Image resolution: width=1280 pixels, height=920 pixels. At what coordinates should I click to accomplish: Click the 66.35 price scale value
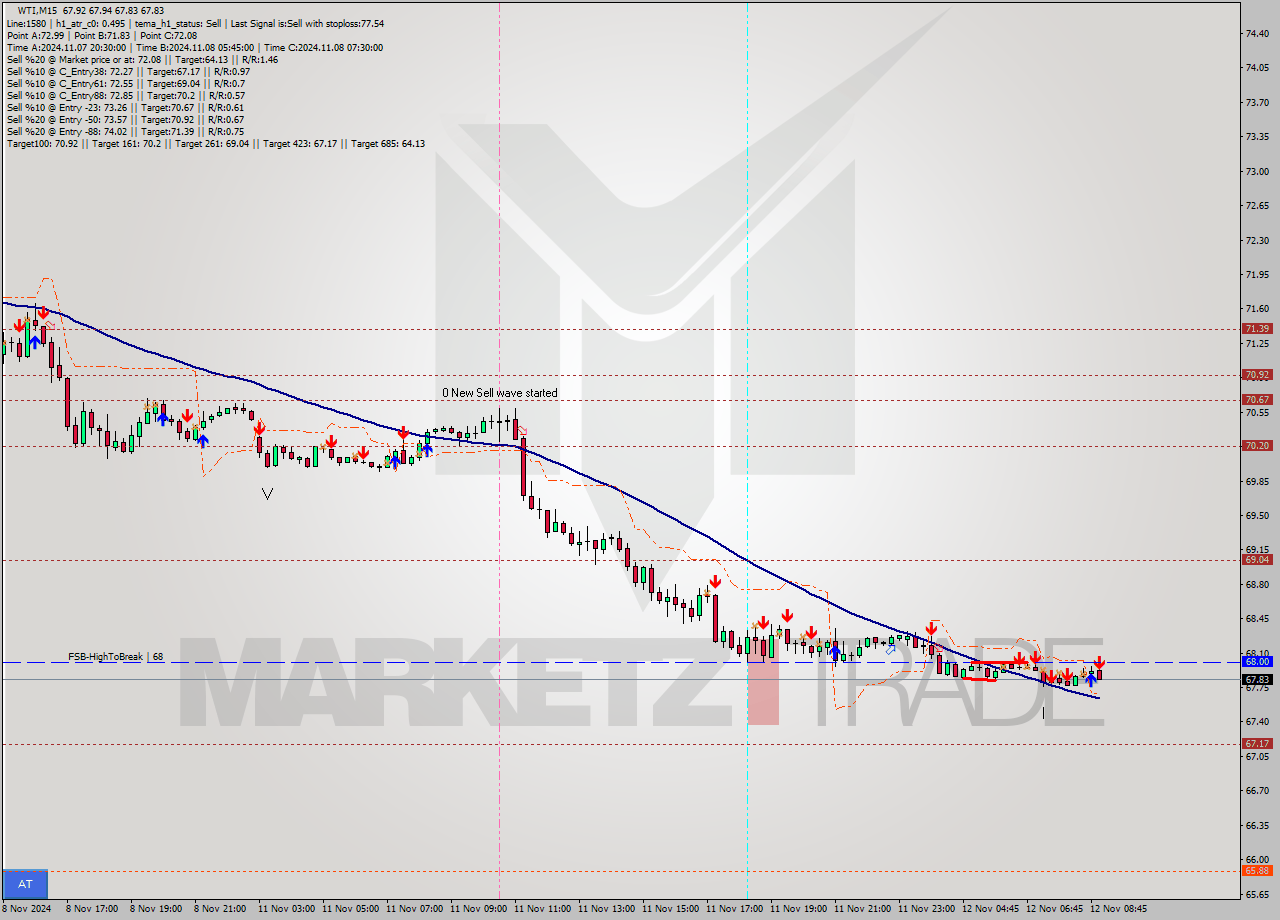[1257, 825]
